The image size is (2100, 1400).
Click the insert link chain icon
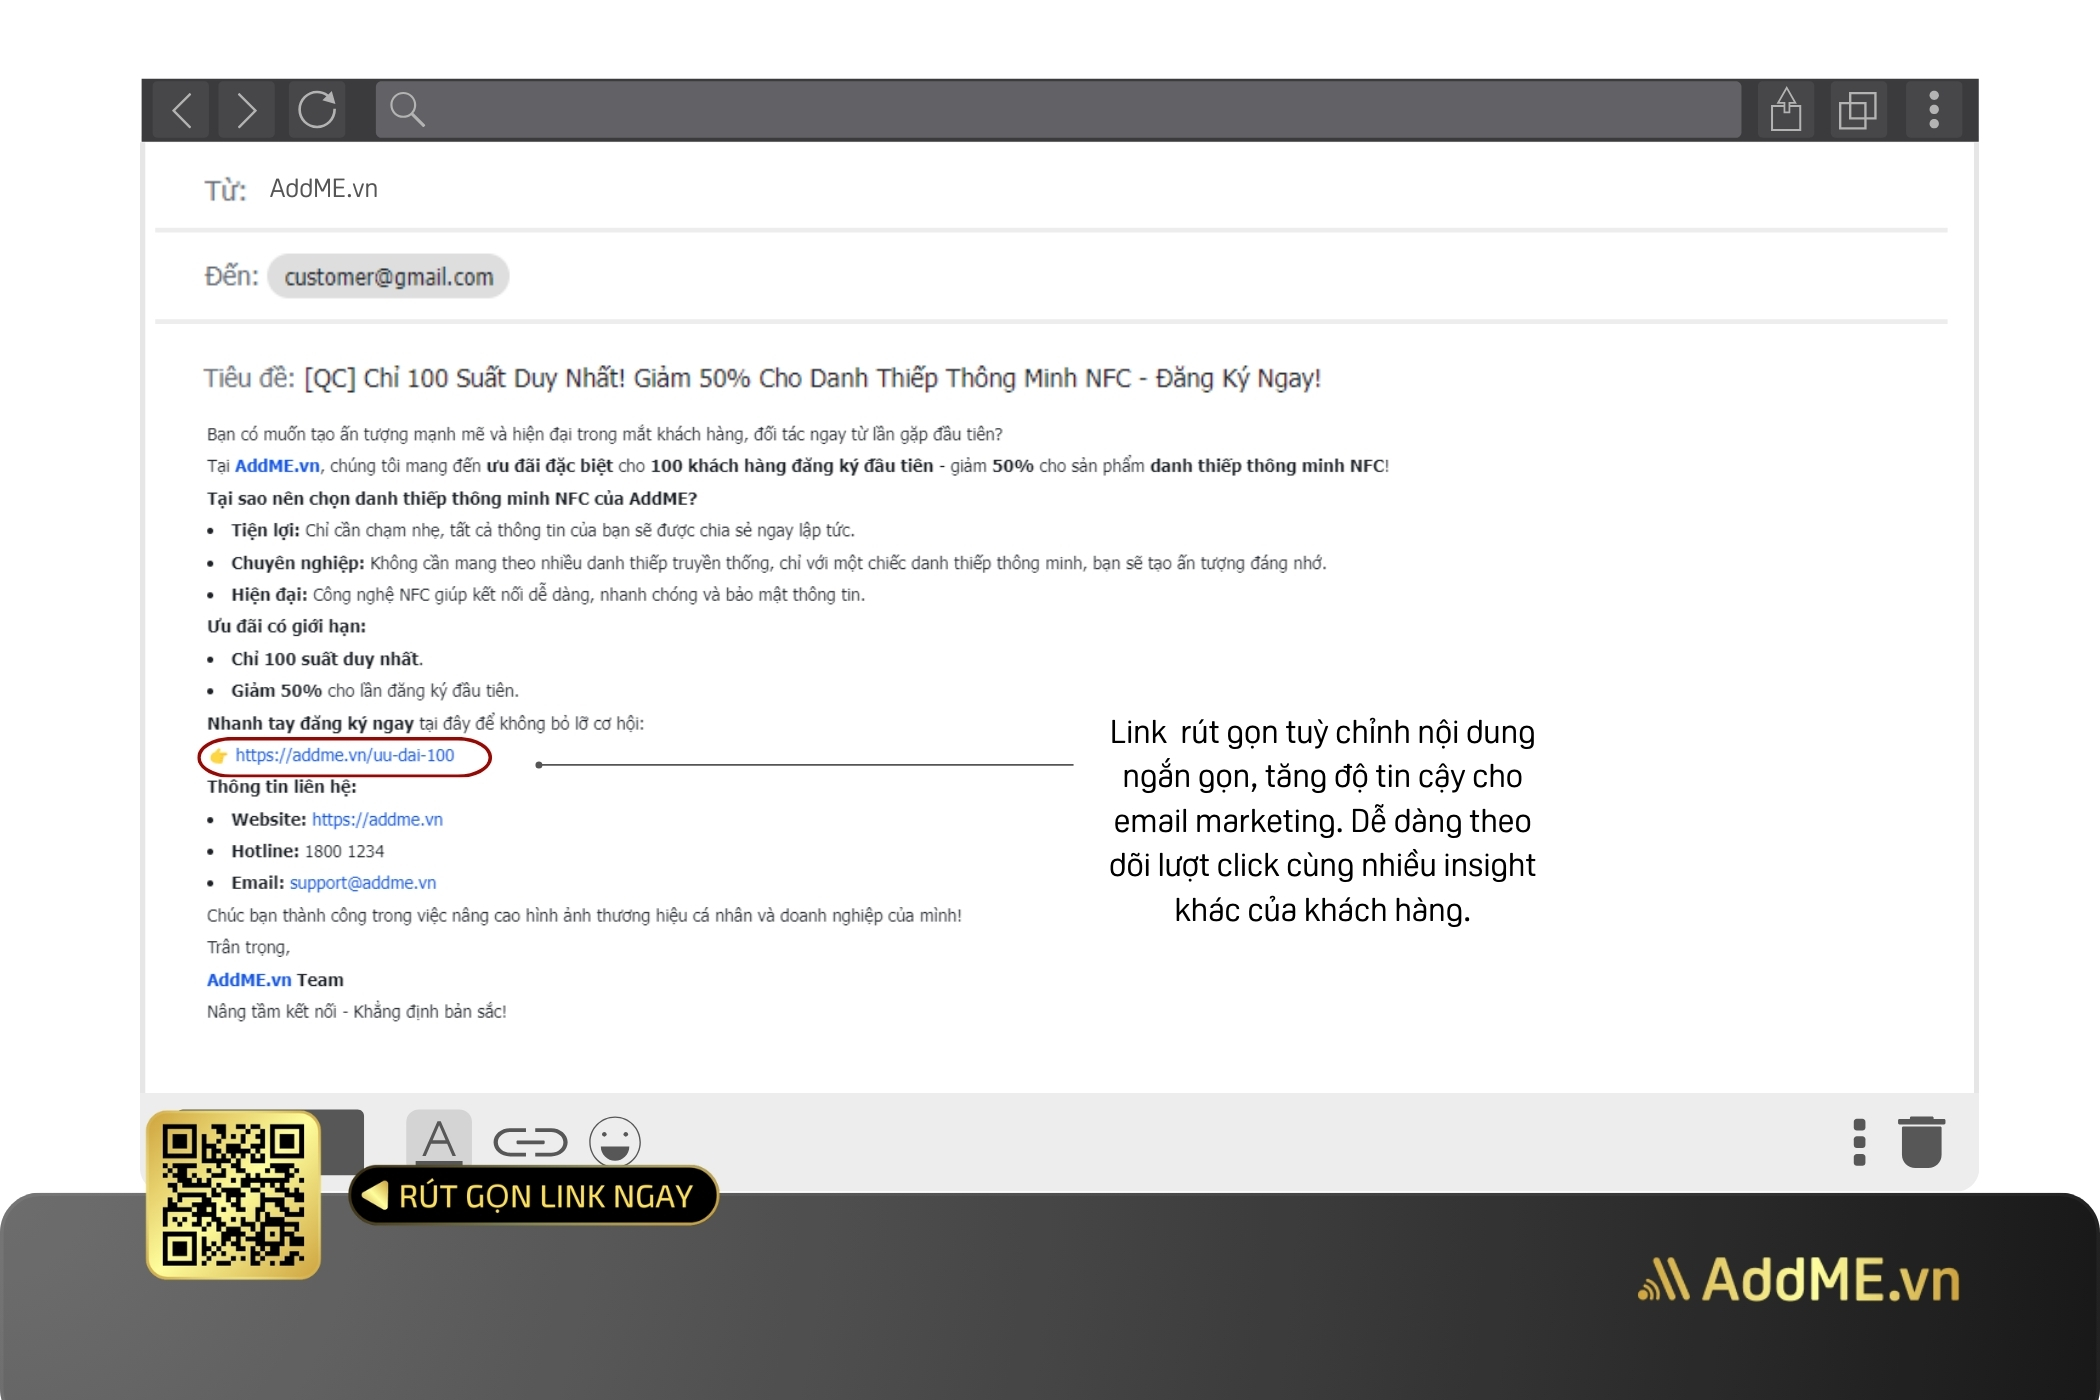pyautogui.click(x=530, y=1141)
